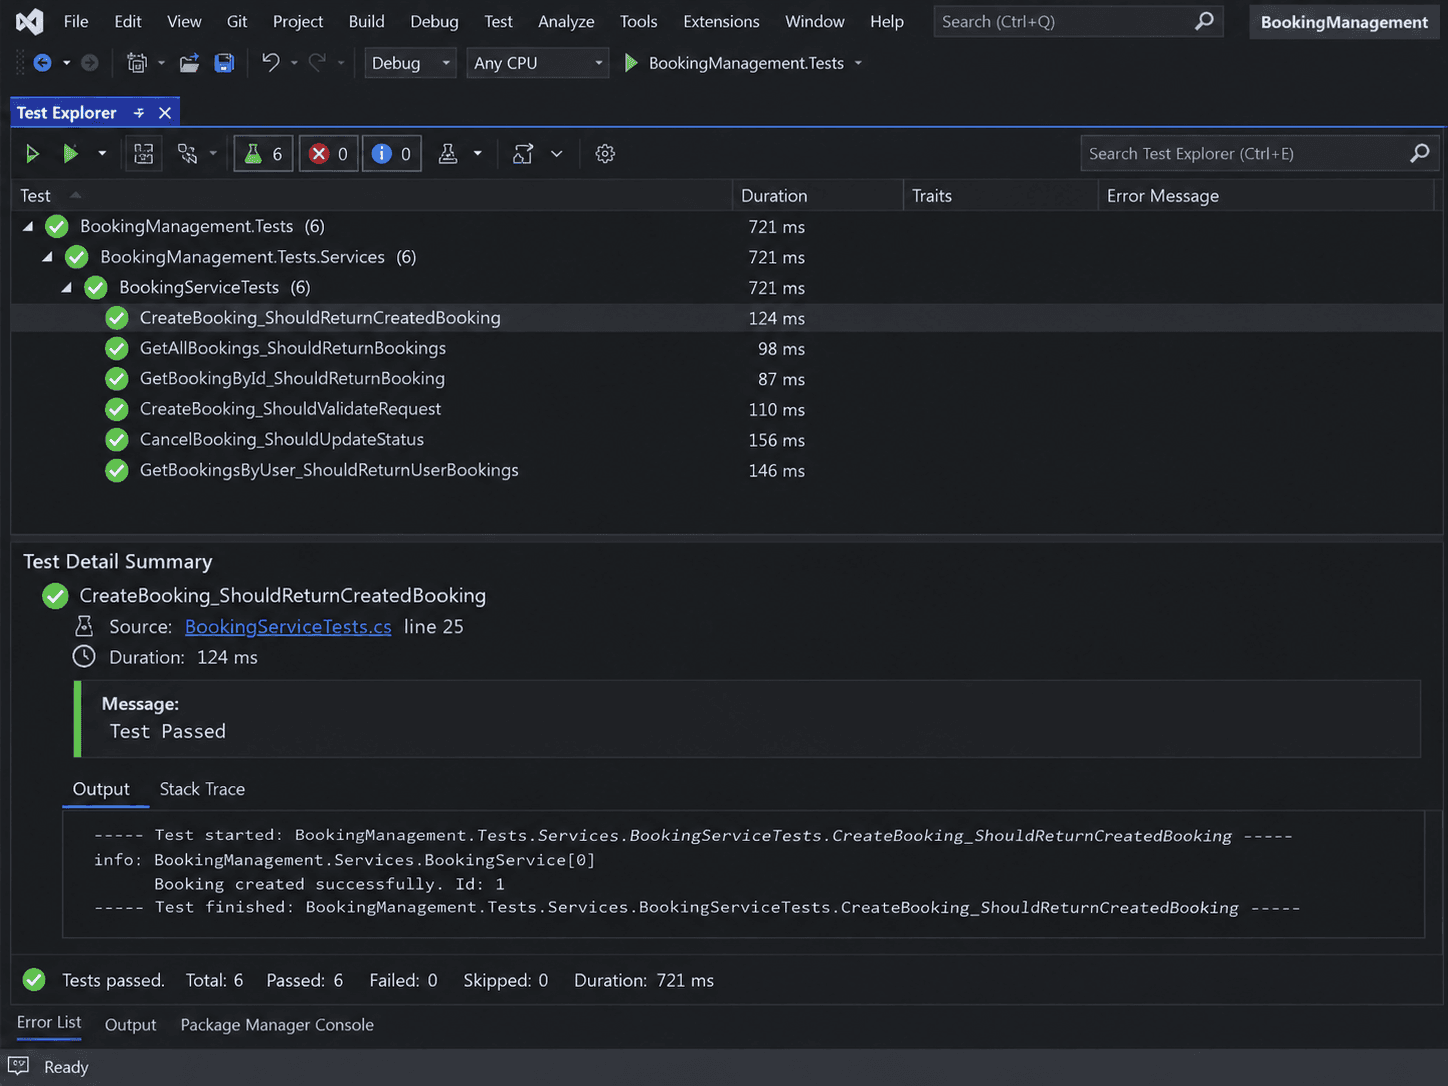Open the Analyze menu
This screenshot has width=1448, height=1086.
point(566,21)
